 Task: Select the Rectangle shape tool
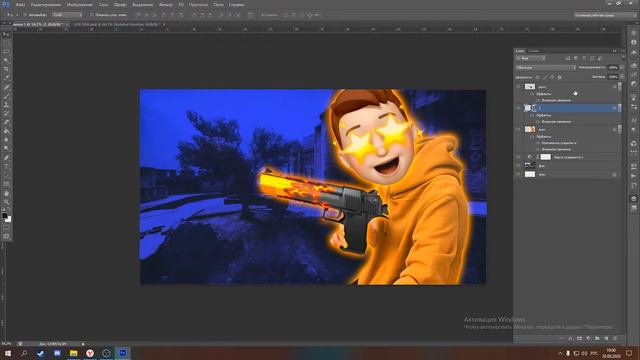click(6, 184)
